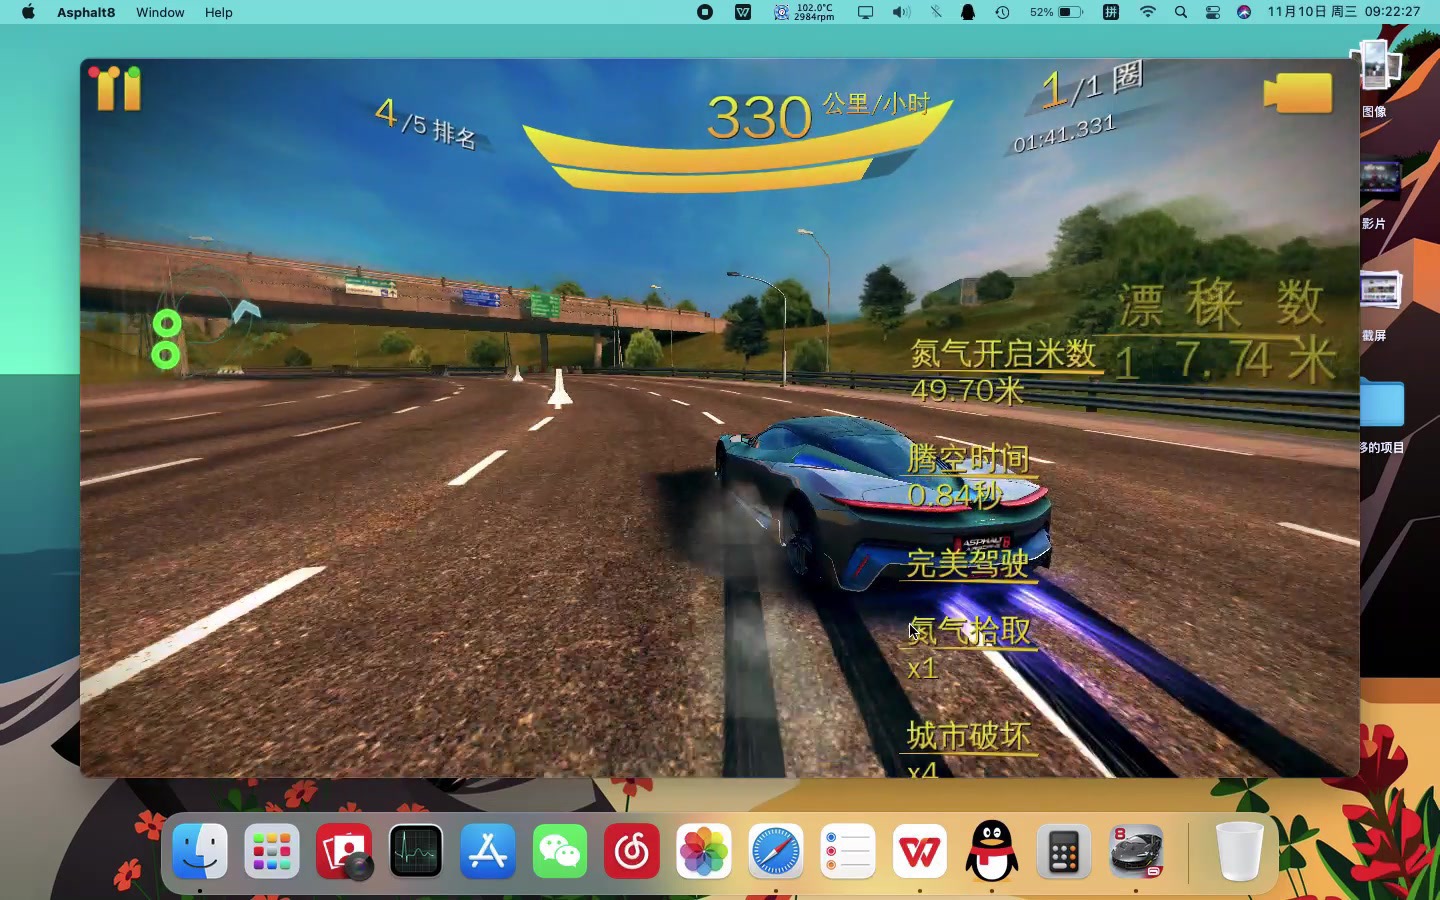
Task: Click the 腾空时间 label
Action: point(968,458)
